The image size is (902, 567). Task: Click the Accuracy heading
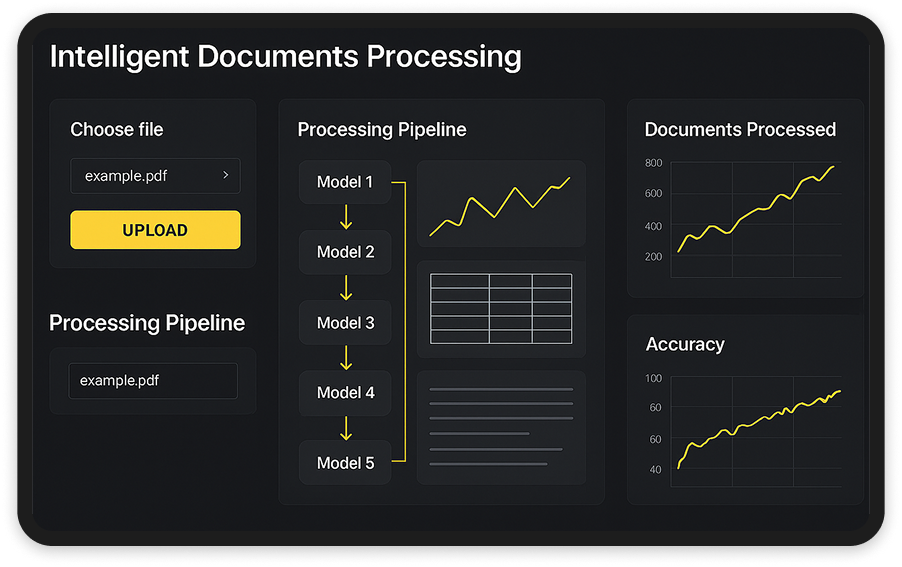click(x=685, y=344)
